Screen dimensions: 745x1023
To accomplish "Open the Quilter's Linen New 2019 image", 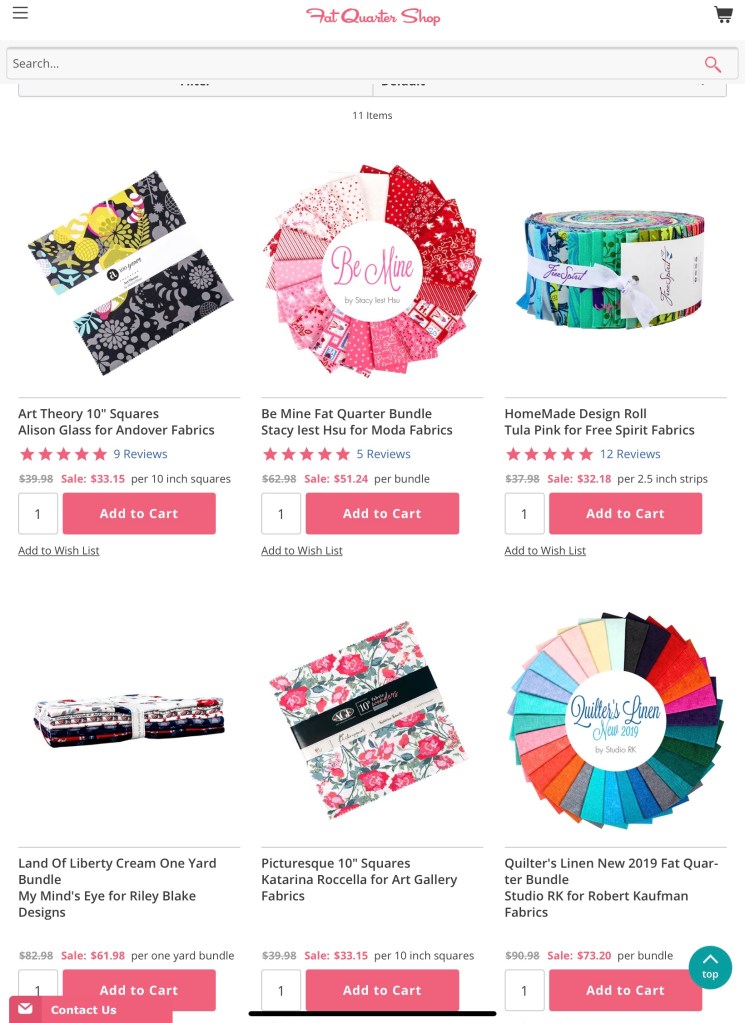I will point(615,720).
